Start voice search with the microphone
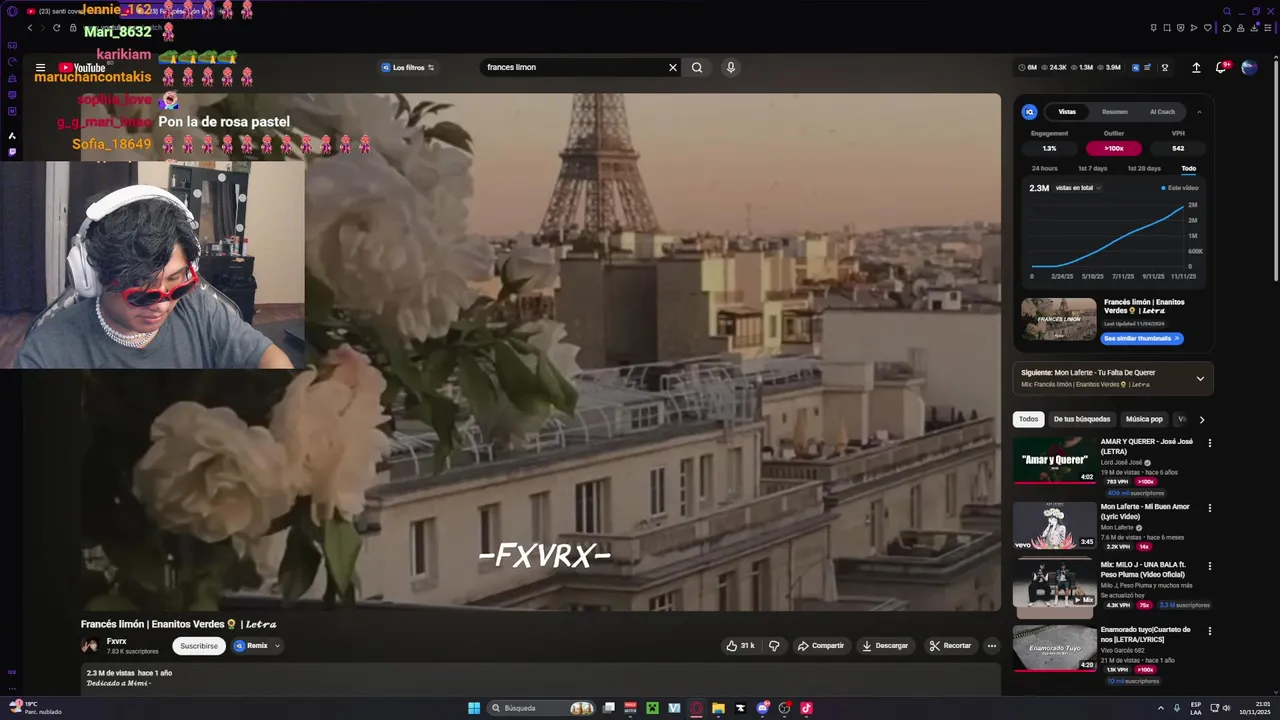 [x=731, y=67]
